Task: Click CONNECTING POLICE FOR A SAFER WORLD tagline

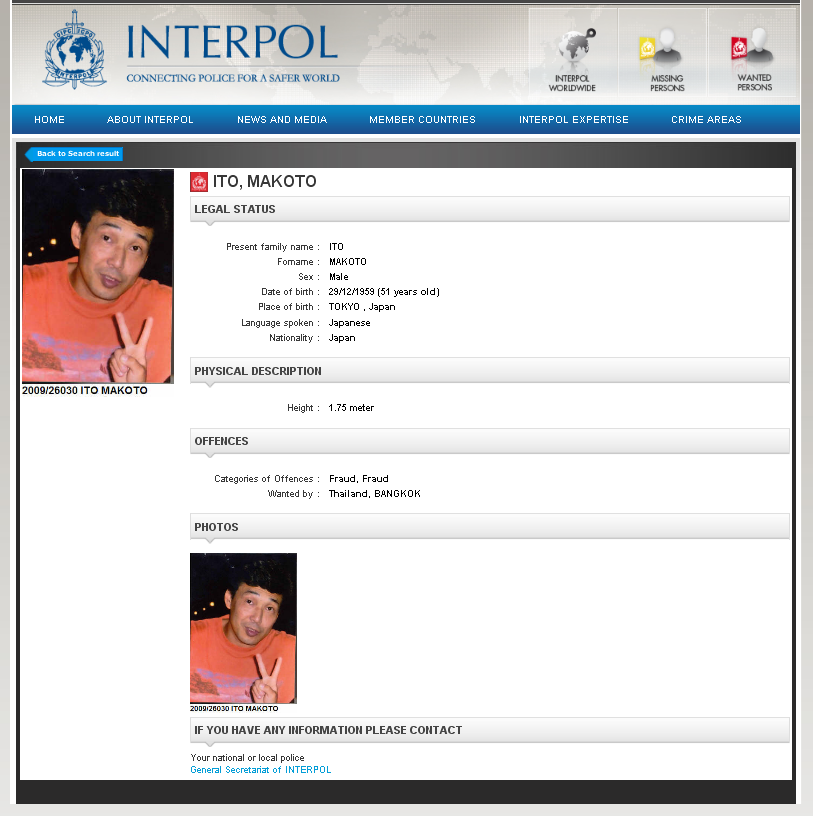Action: coord(233,79)
